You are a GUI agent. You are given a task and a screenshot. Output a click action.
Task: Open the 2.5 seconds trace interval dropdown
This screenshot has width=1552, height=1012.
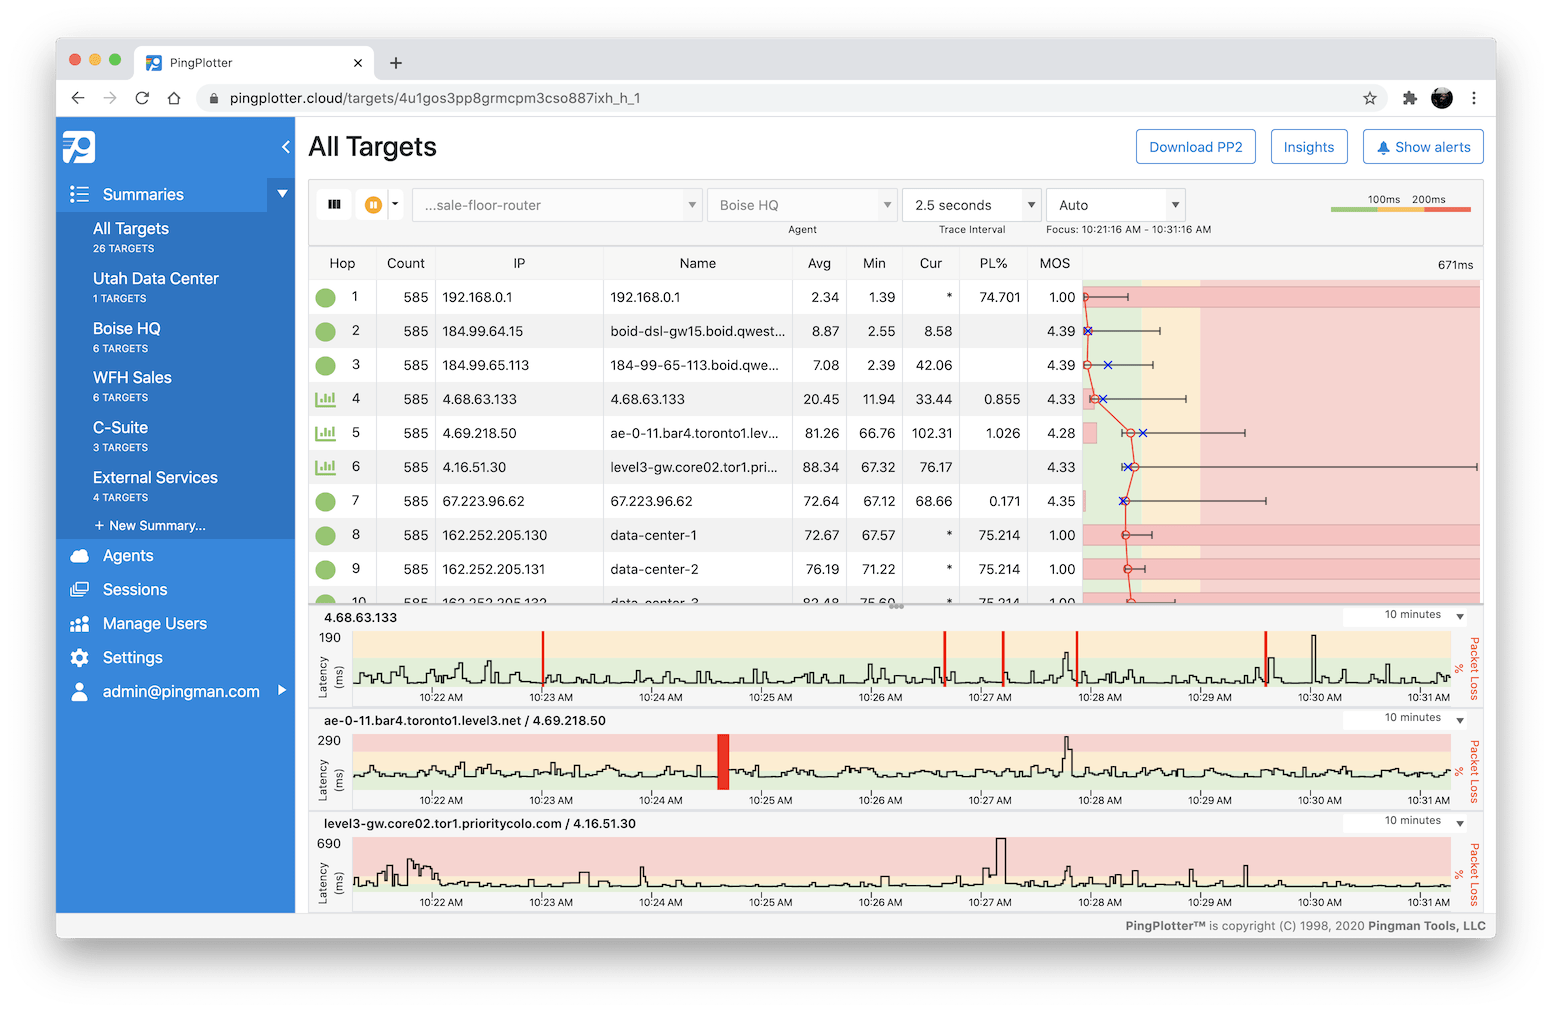click(x=970, y=204)
